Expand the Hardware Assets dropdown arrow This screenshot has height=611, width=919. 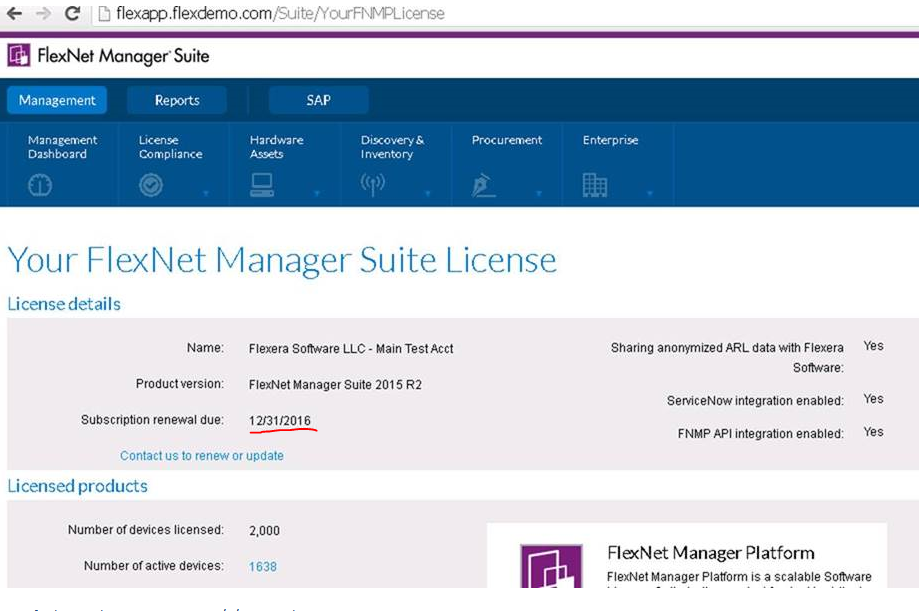coord(317,193)
